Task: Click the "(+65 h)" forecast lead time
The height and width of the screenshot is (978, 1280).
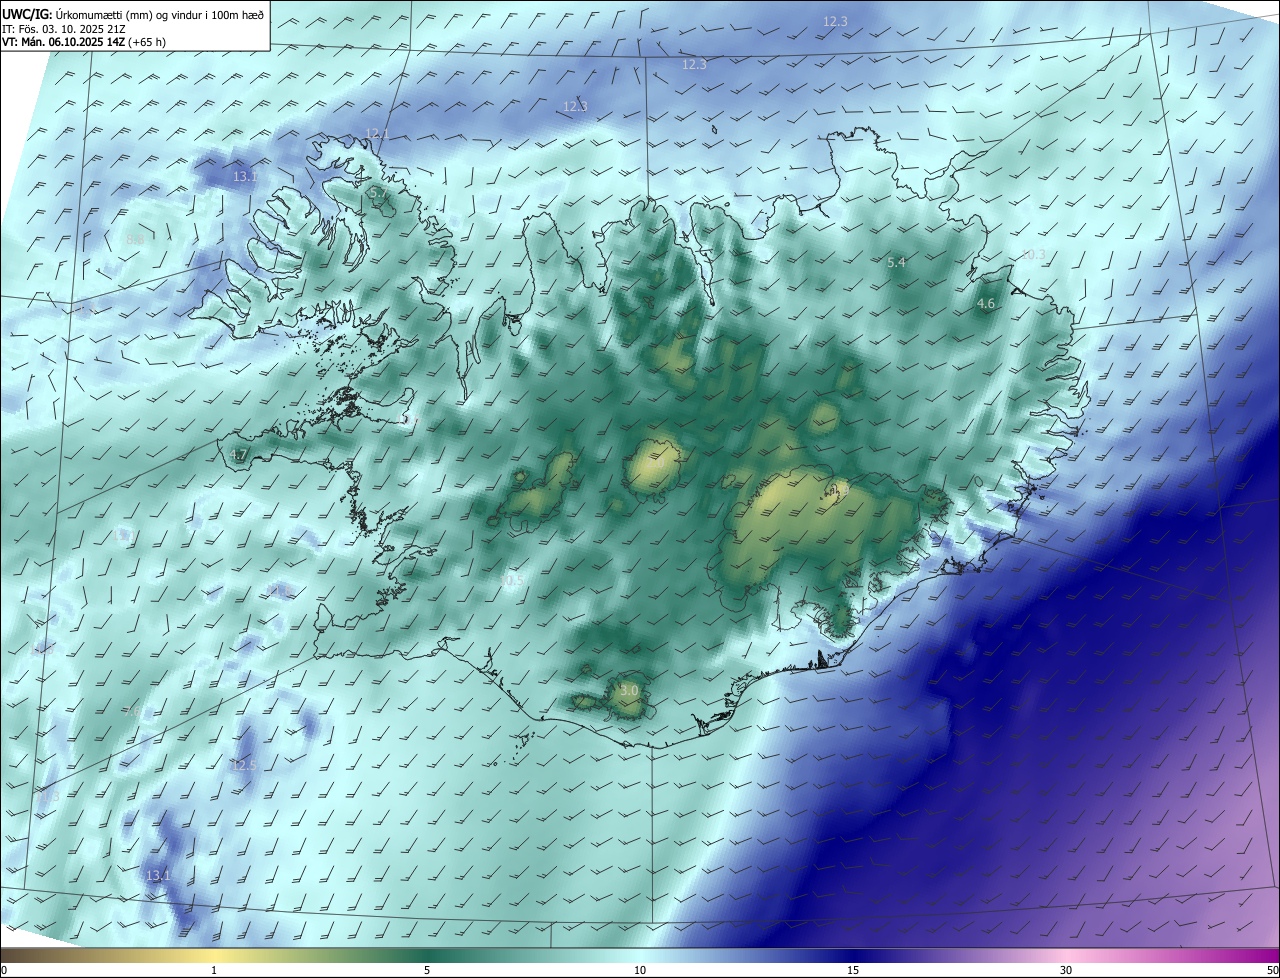Action: pos(145,42)
